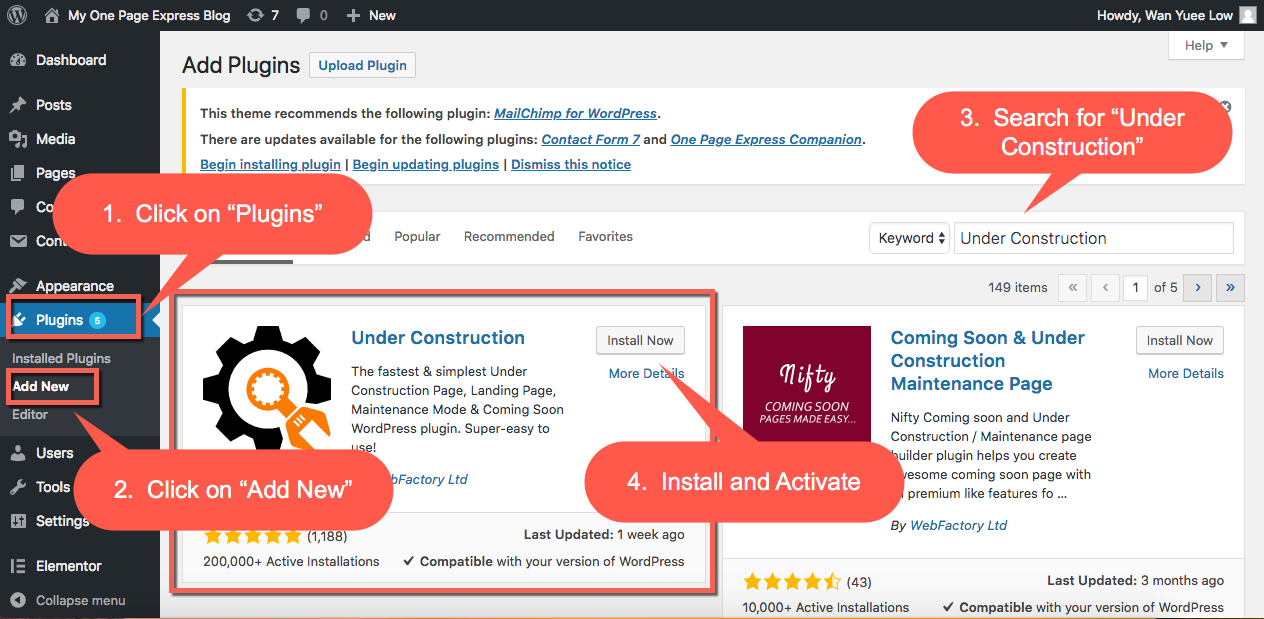Click the Posts pushpin icon

[x=18, y=105]
